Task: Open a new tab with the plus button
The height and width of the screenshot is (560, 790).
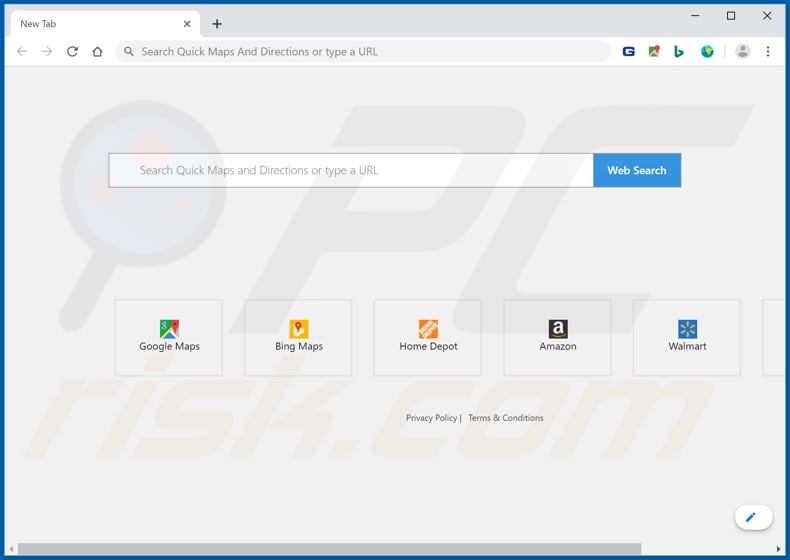Action: [217, 24]
